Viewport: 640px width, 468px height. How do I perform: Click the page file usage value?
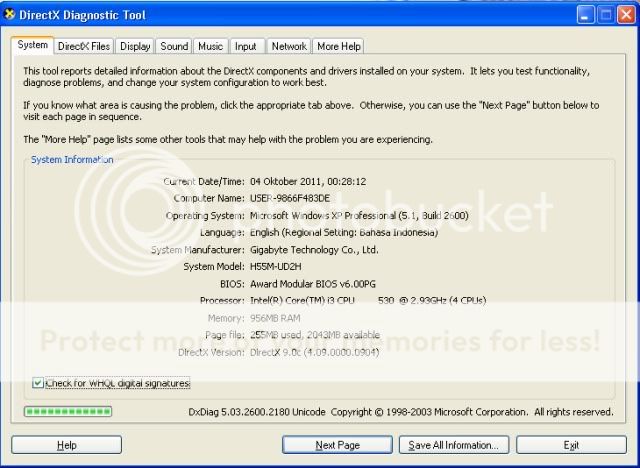click(x=315, y=335)
